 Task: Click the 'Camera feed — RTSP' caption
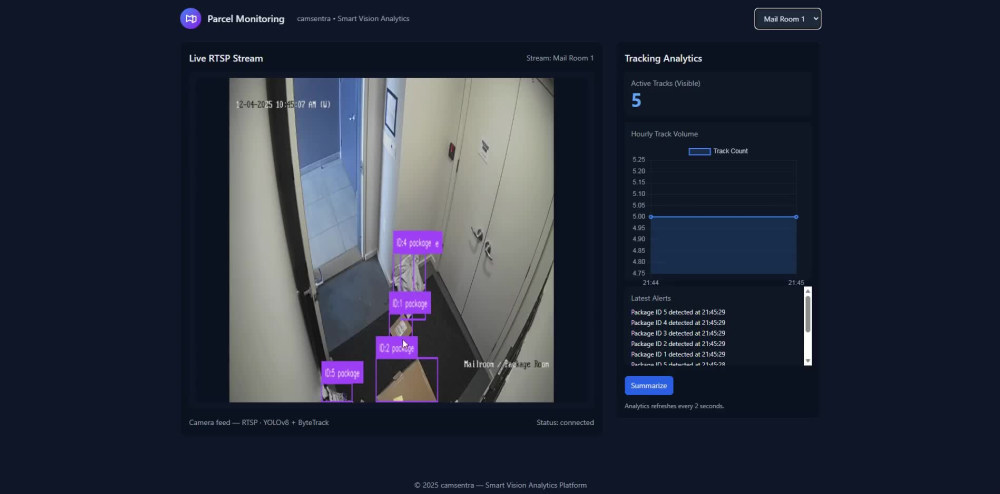(259, 423)
